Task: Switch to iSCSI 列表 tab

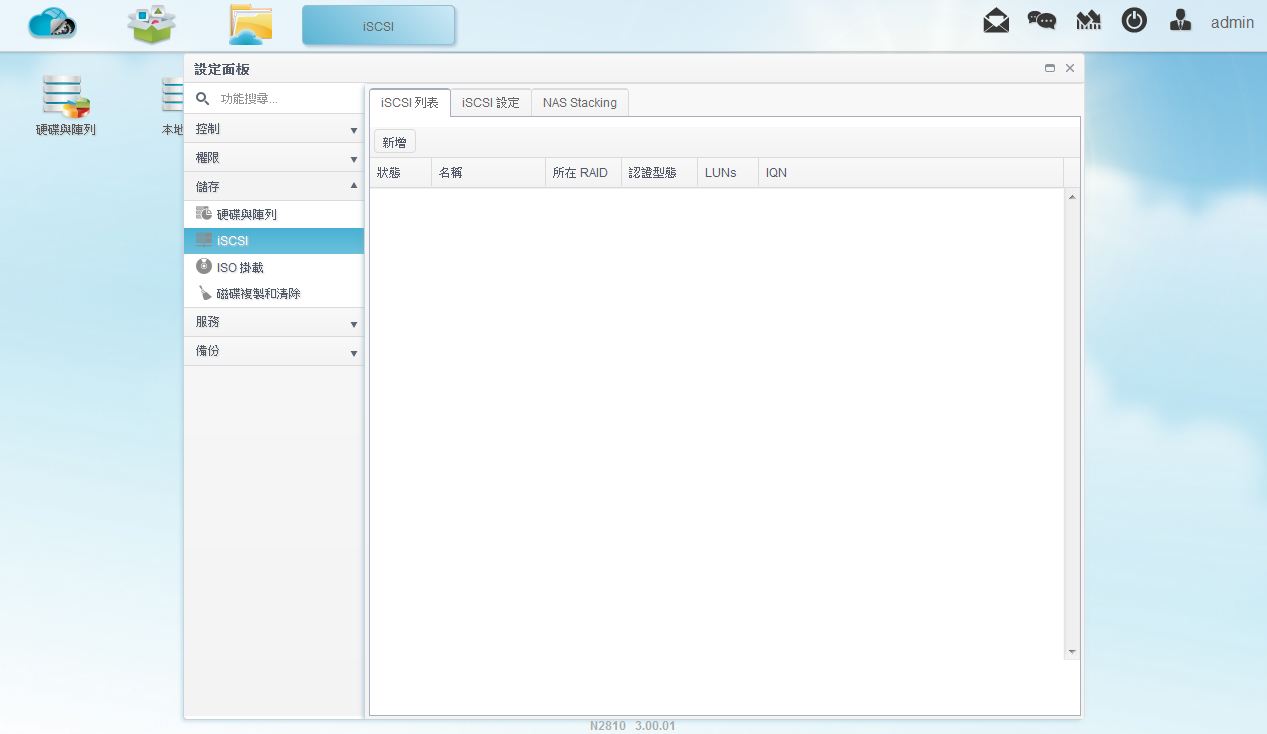Action: coord(410,103)
